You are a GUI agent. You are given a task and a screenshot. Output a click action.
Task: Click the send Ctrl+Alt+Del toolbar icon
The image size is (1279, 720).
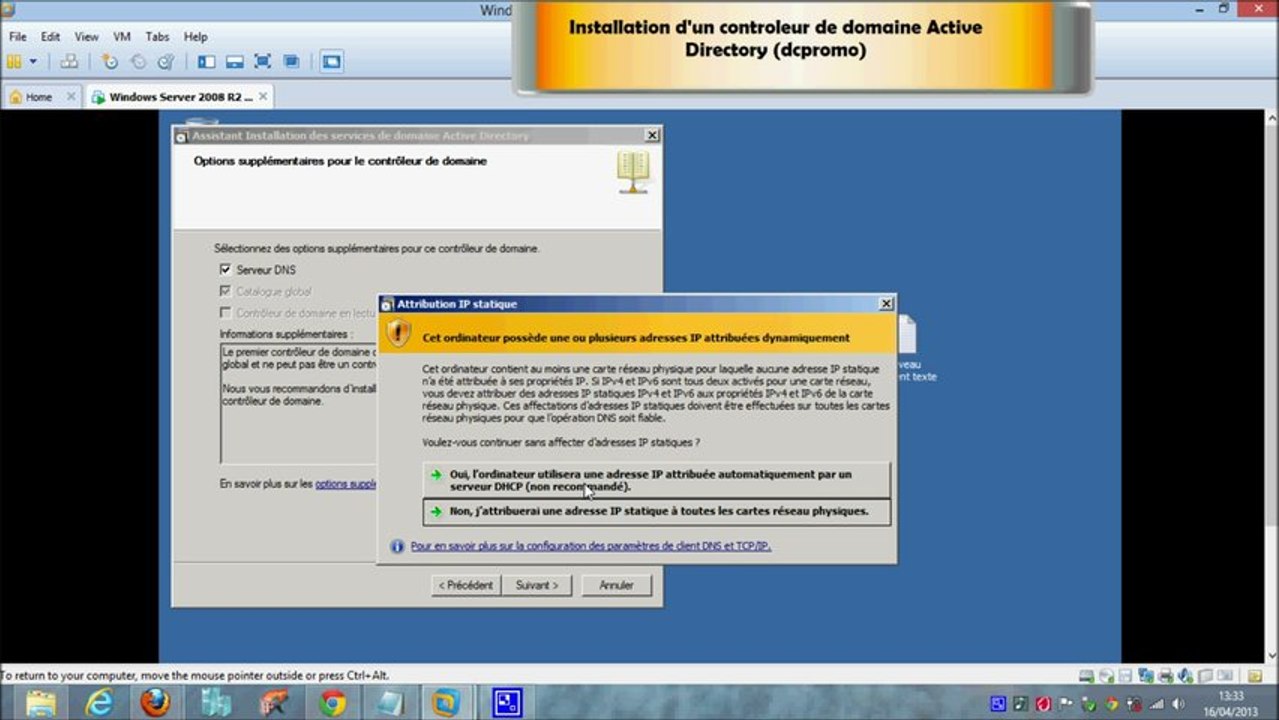click(x=69, y=62)
